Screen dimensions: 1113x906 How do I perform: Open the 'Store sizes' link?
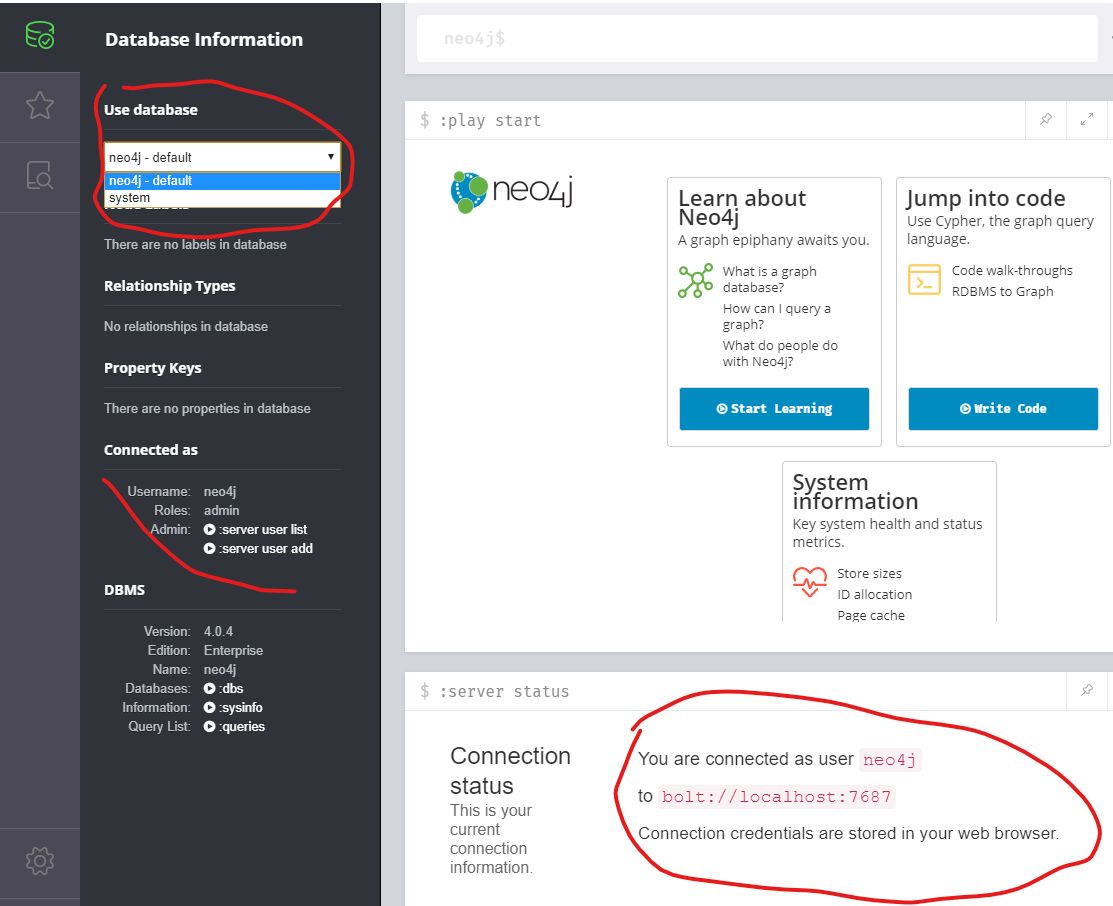pos(870,573)
